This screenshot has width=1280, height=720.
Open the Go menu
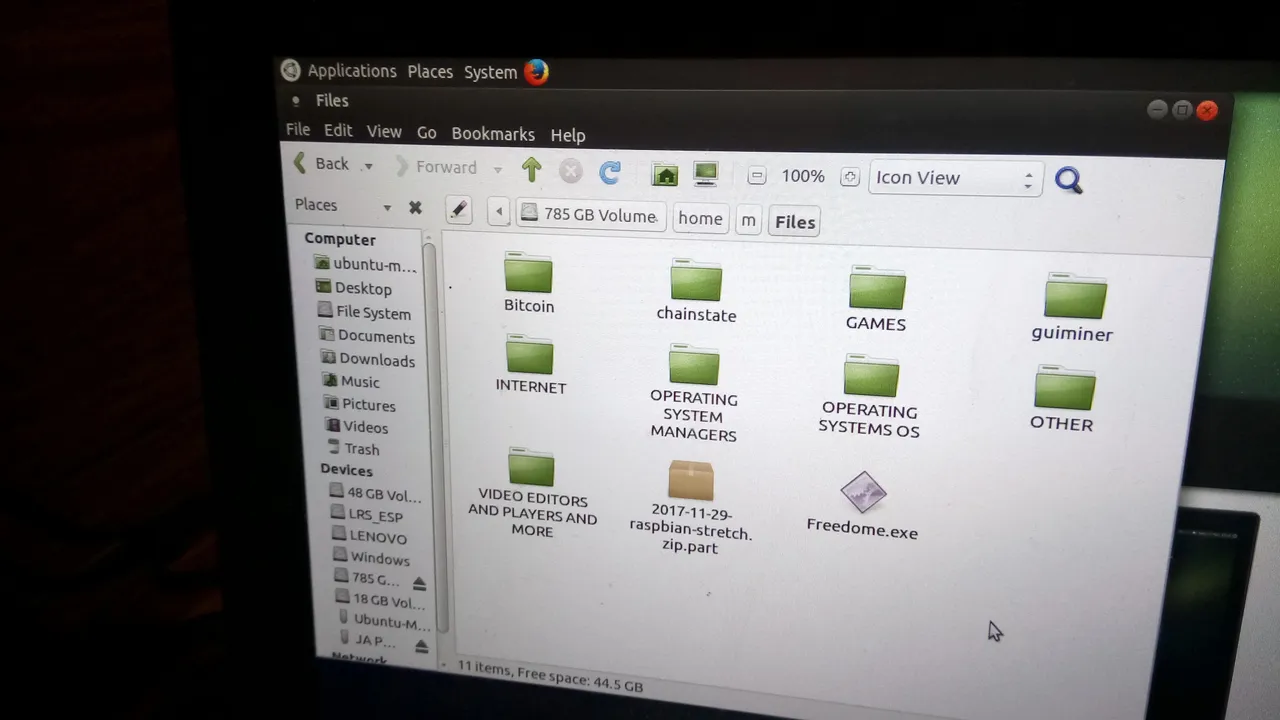pyautogui.click(x=427, y=133)
